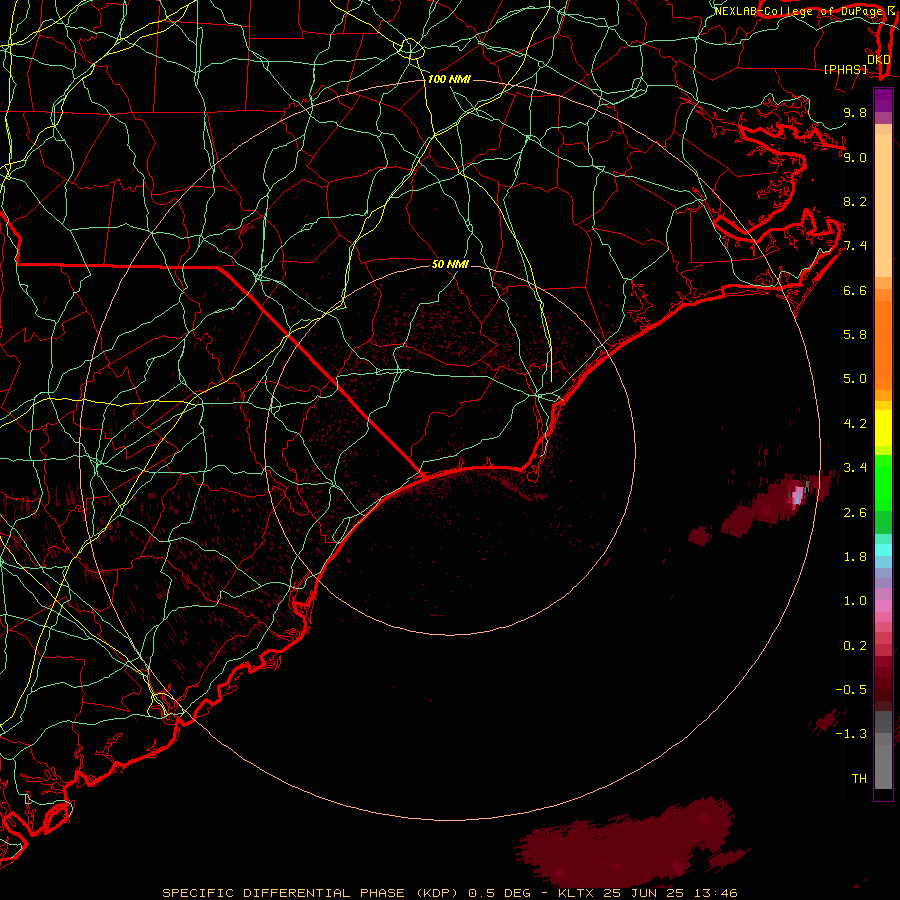Click the 6.6 scale value
This screenshot has width=900, height=900.
click(x=855, y=290)
